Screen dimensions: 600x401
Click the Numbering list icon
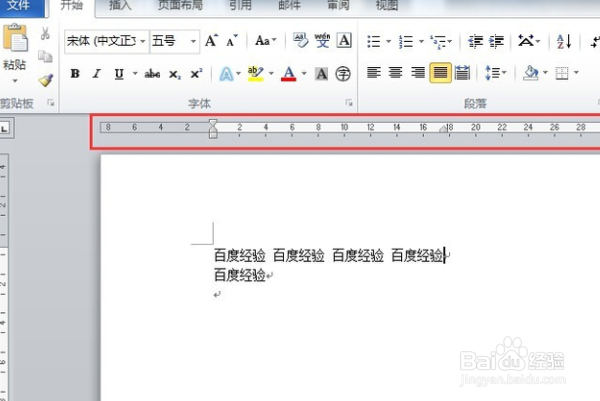pos(406,41)
